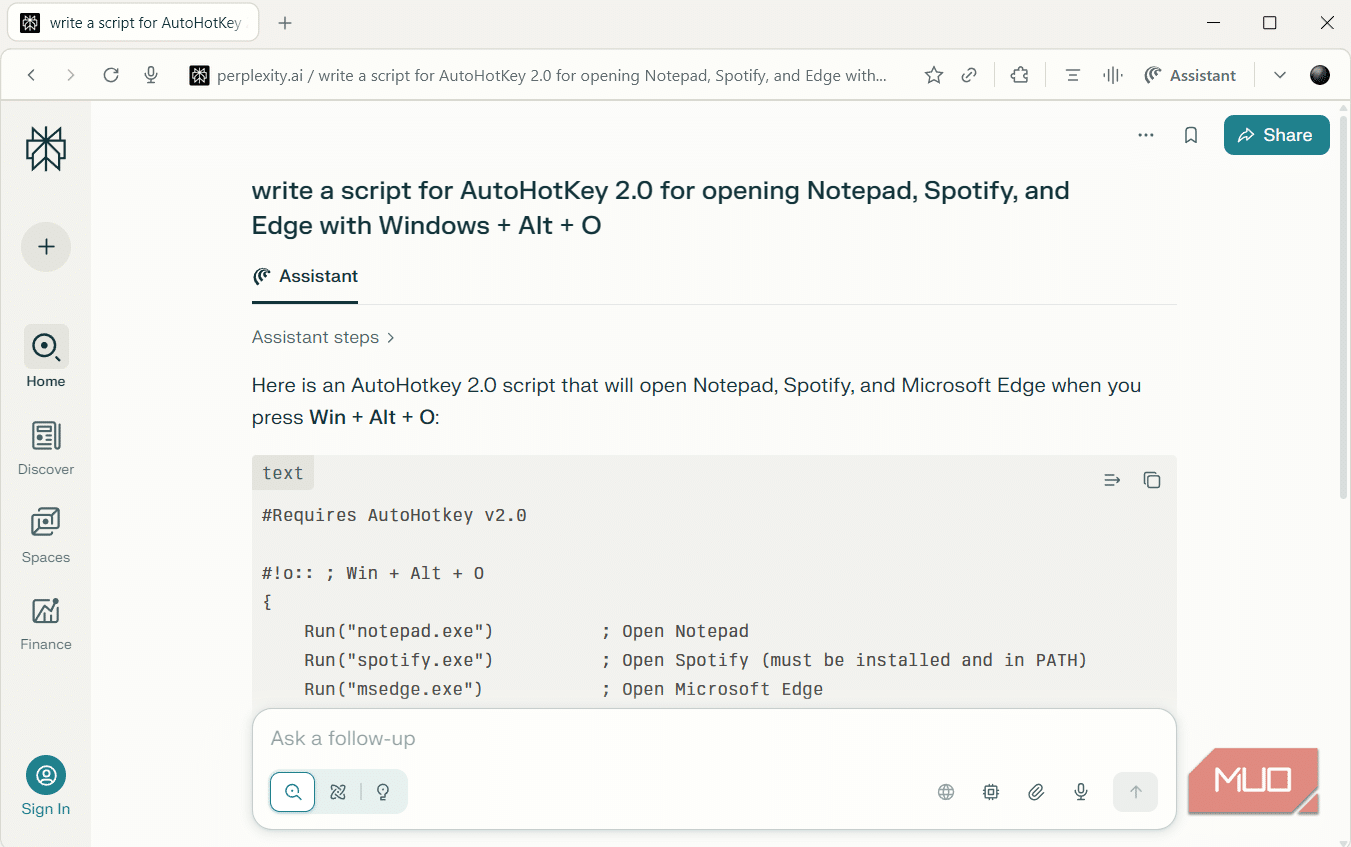
Task: Maximize the browser window
Action: pyautogui.click(x=1269, y=23)
